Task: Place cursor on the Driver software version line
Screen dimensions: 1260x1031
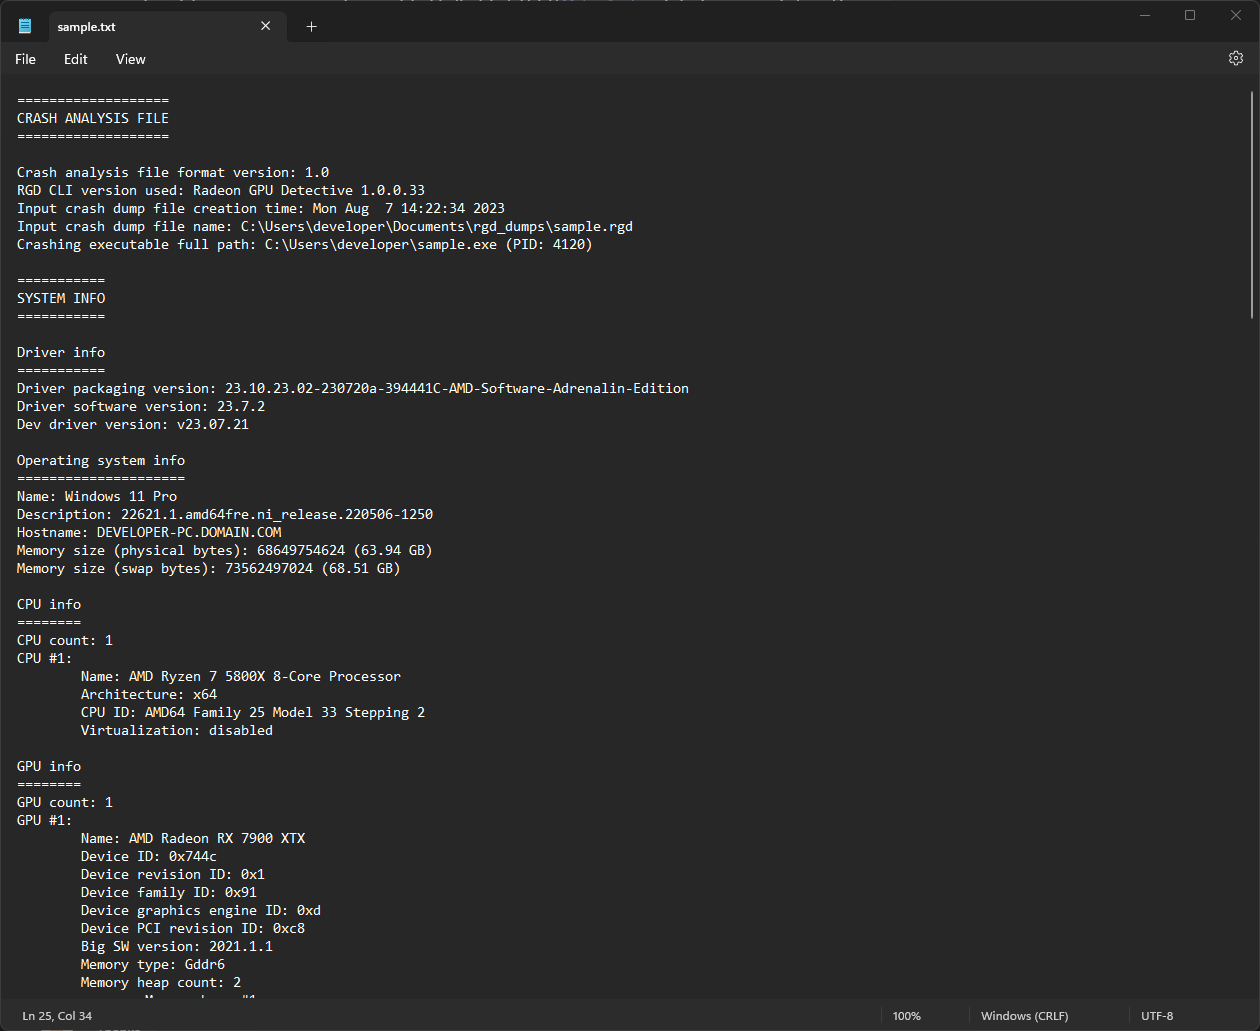Action: (x=140, y=406)
